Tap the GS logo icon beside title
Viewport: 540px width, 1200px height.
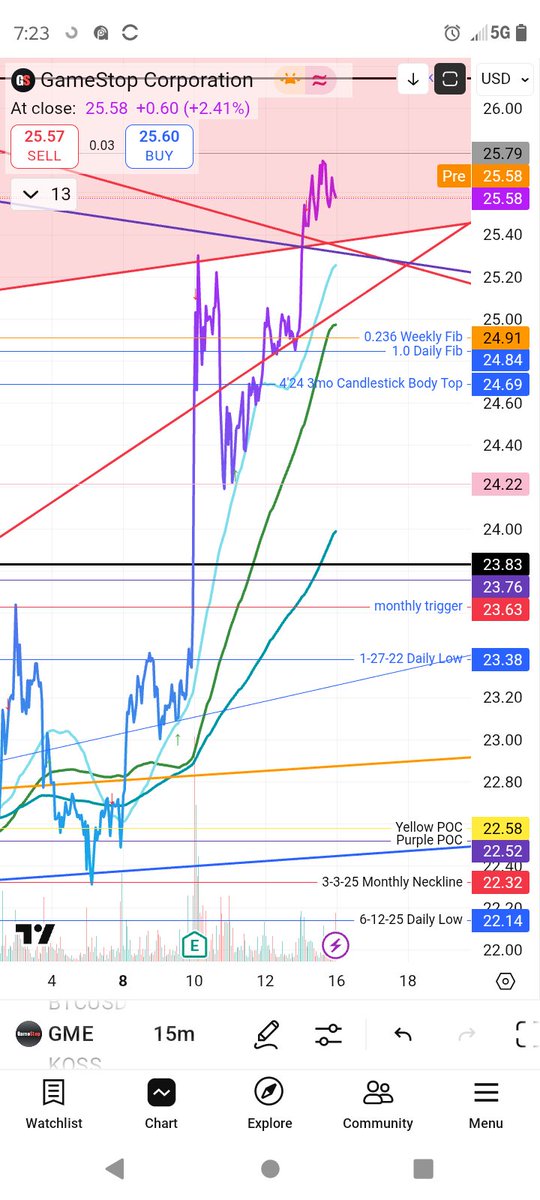coord(23,80)
